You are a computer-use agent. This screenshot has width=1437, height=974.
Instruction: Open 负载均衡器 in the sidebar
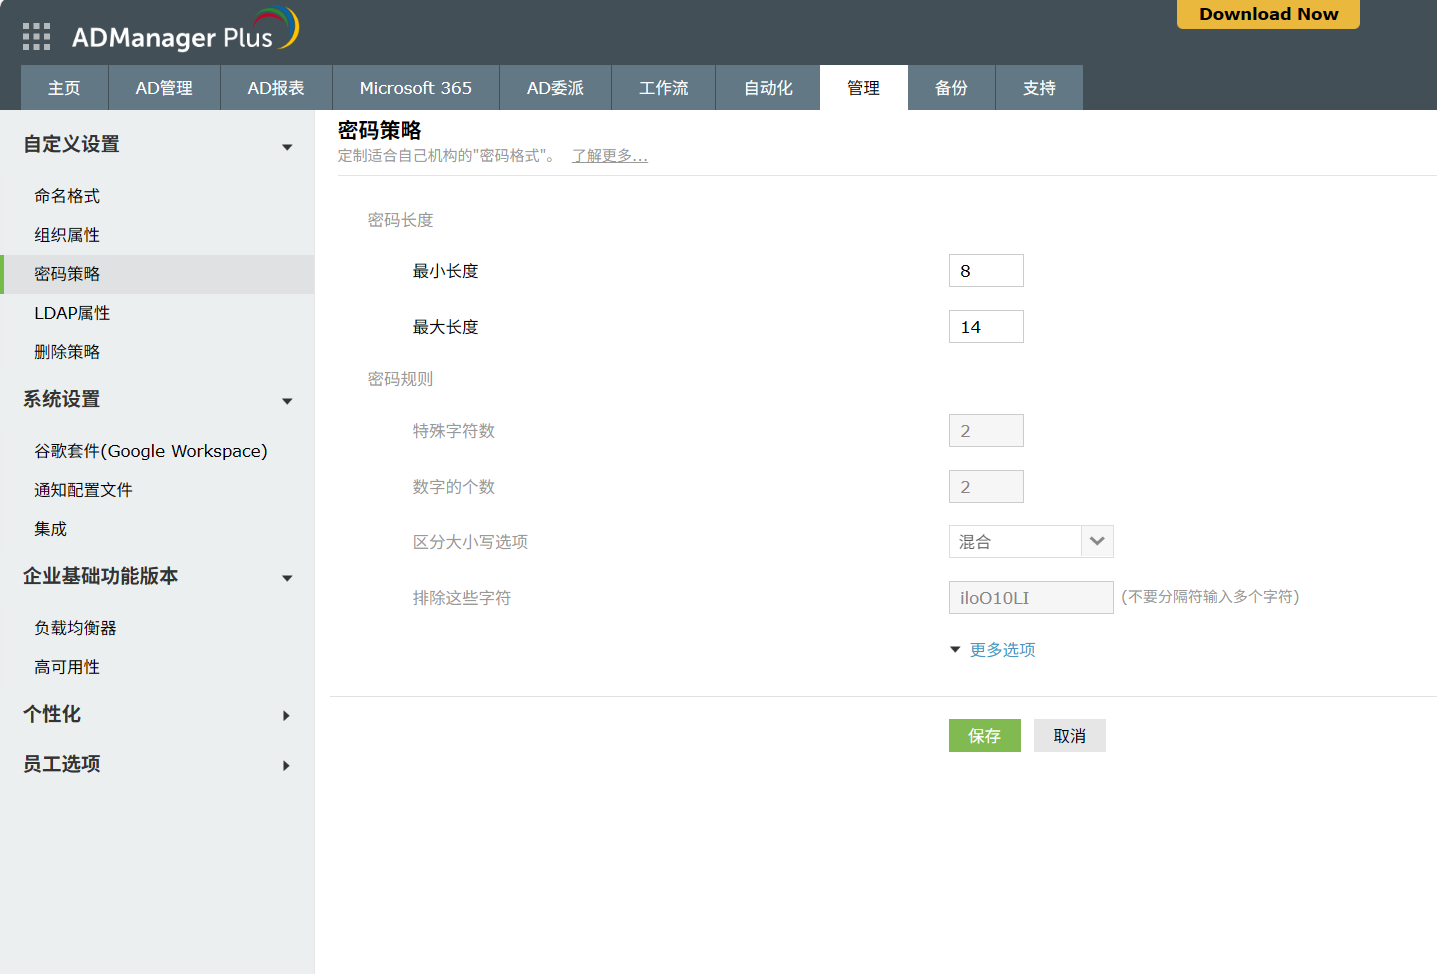[75, 628]
